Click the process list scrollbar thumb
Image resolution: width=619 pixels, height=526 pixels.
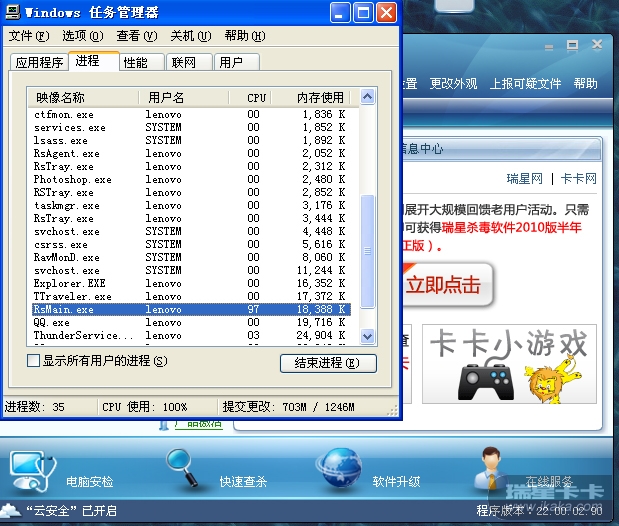[368, 251]
